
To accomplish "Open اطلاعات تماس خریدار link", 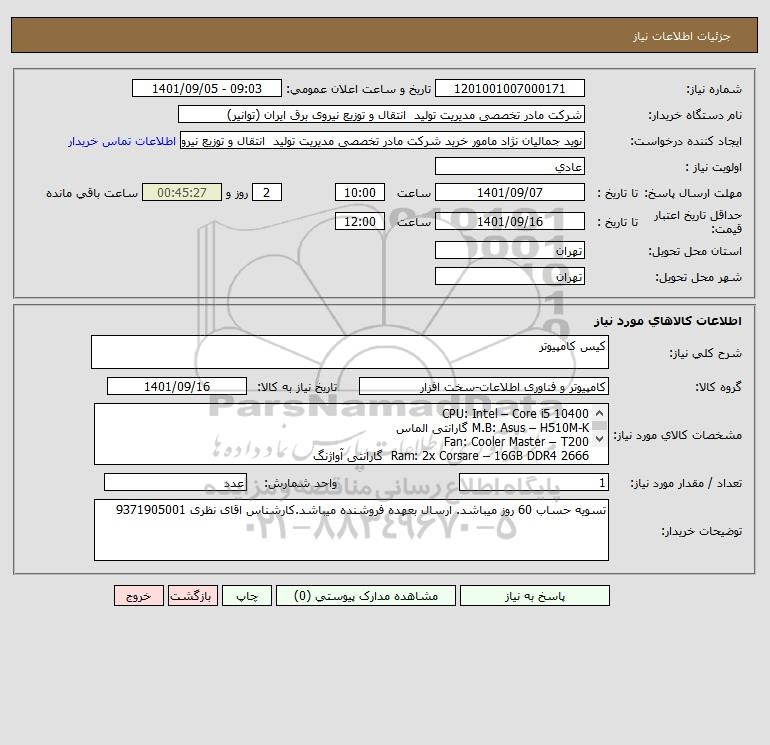I will pyautogui.click(x=122, y=141).
